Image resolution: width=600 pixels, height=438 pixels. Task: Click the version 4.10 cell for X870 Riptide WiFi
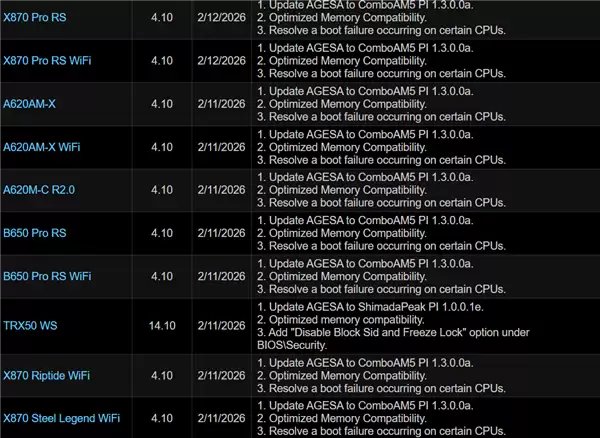click(161, 374)
